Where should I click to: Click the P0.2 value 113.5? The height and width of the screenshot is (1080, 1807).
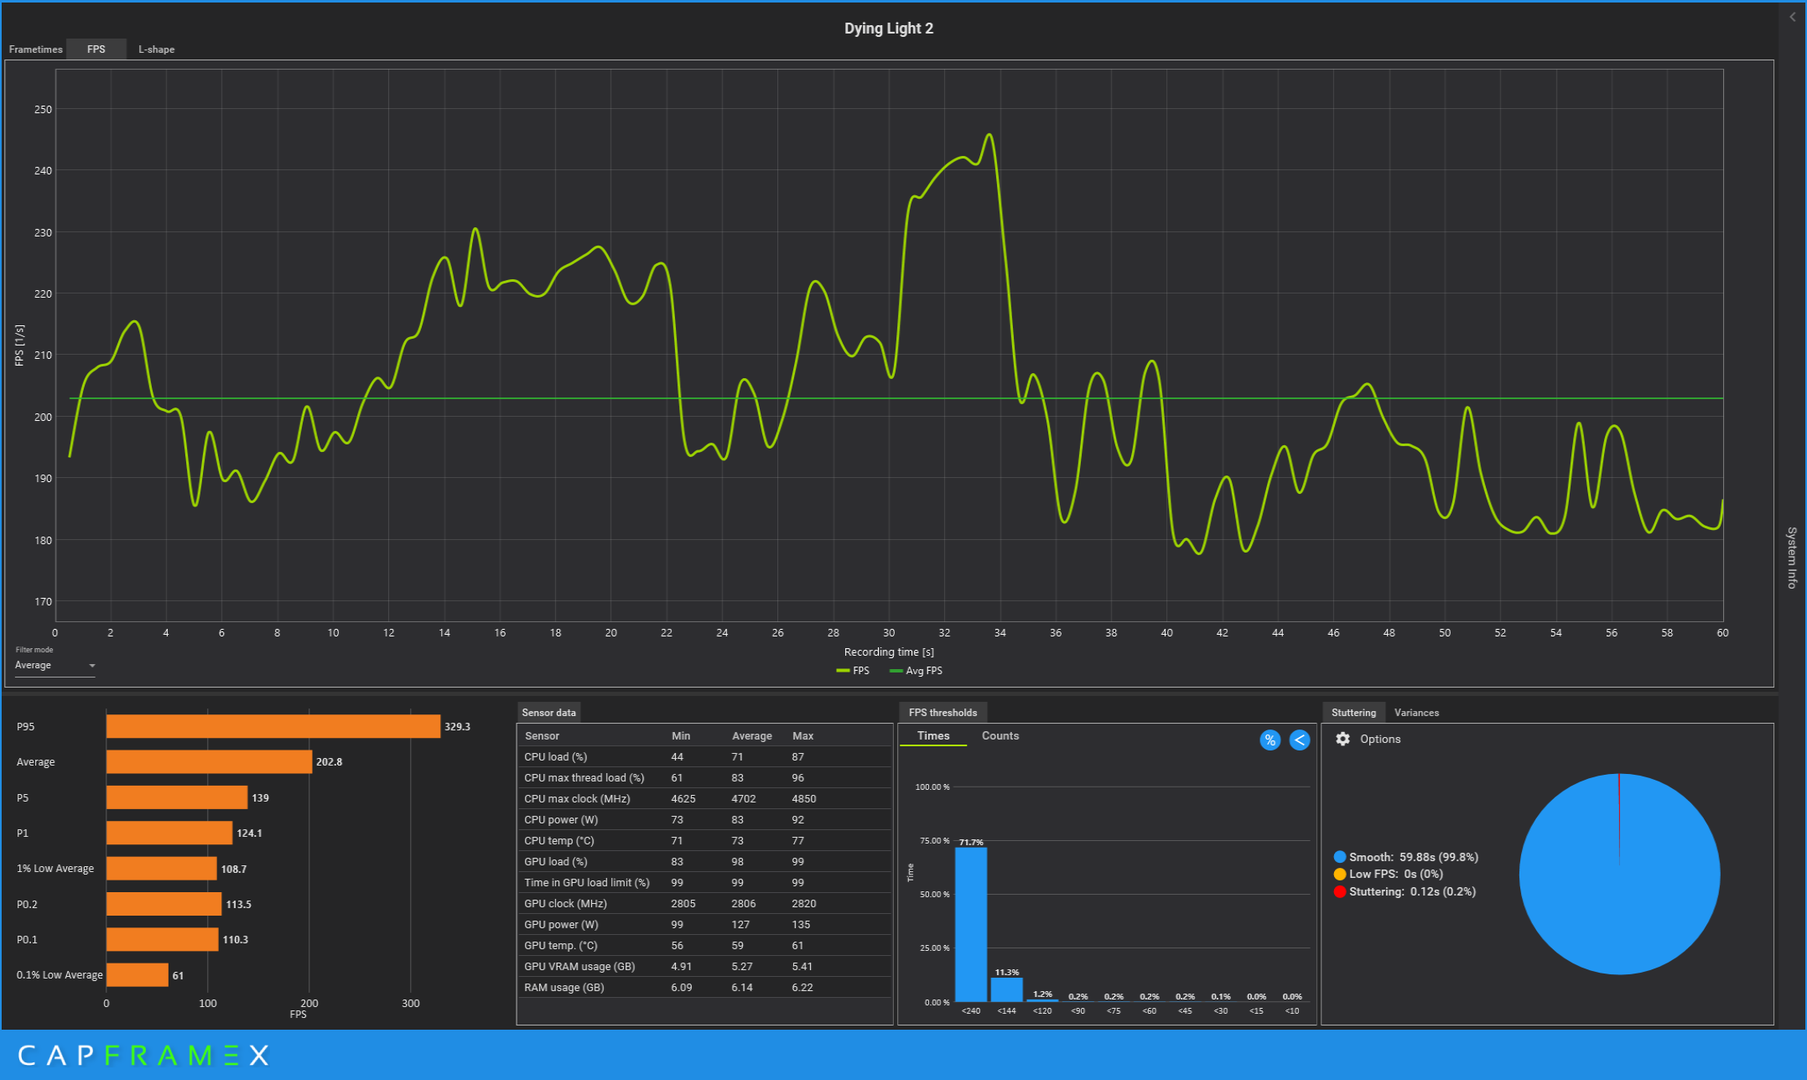tap(238, 904)
